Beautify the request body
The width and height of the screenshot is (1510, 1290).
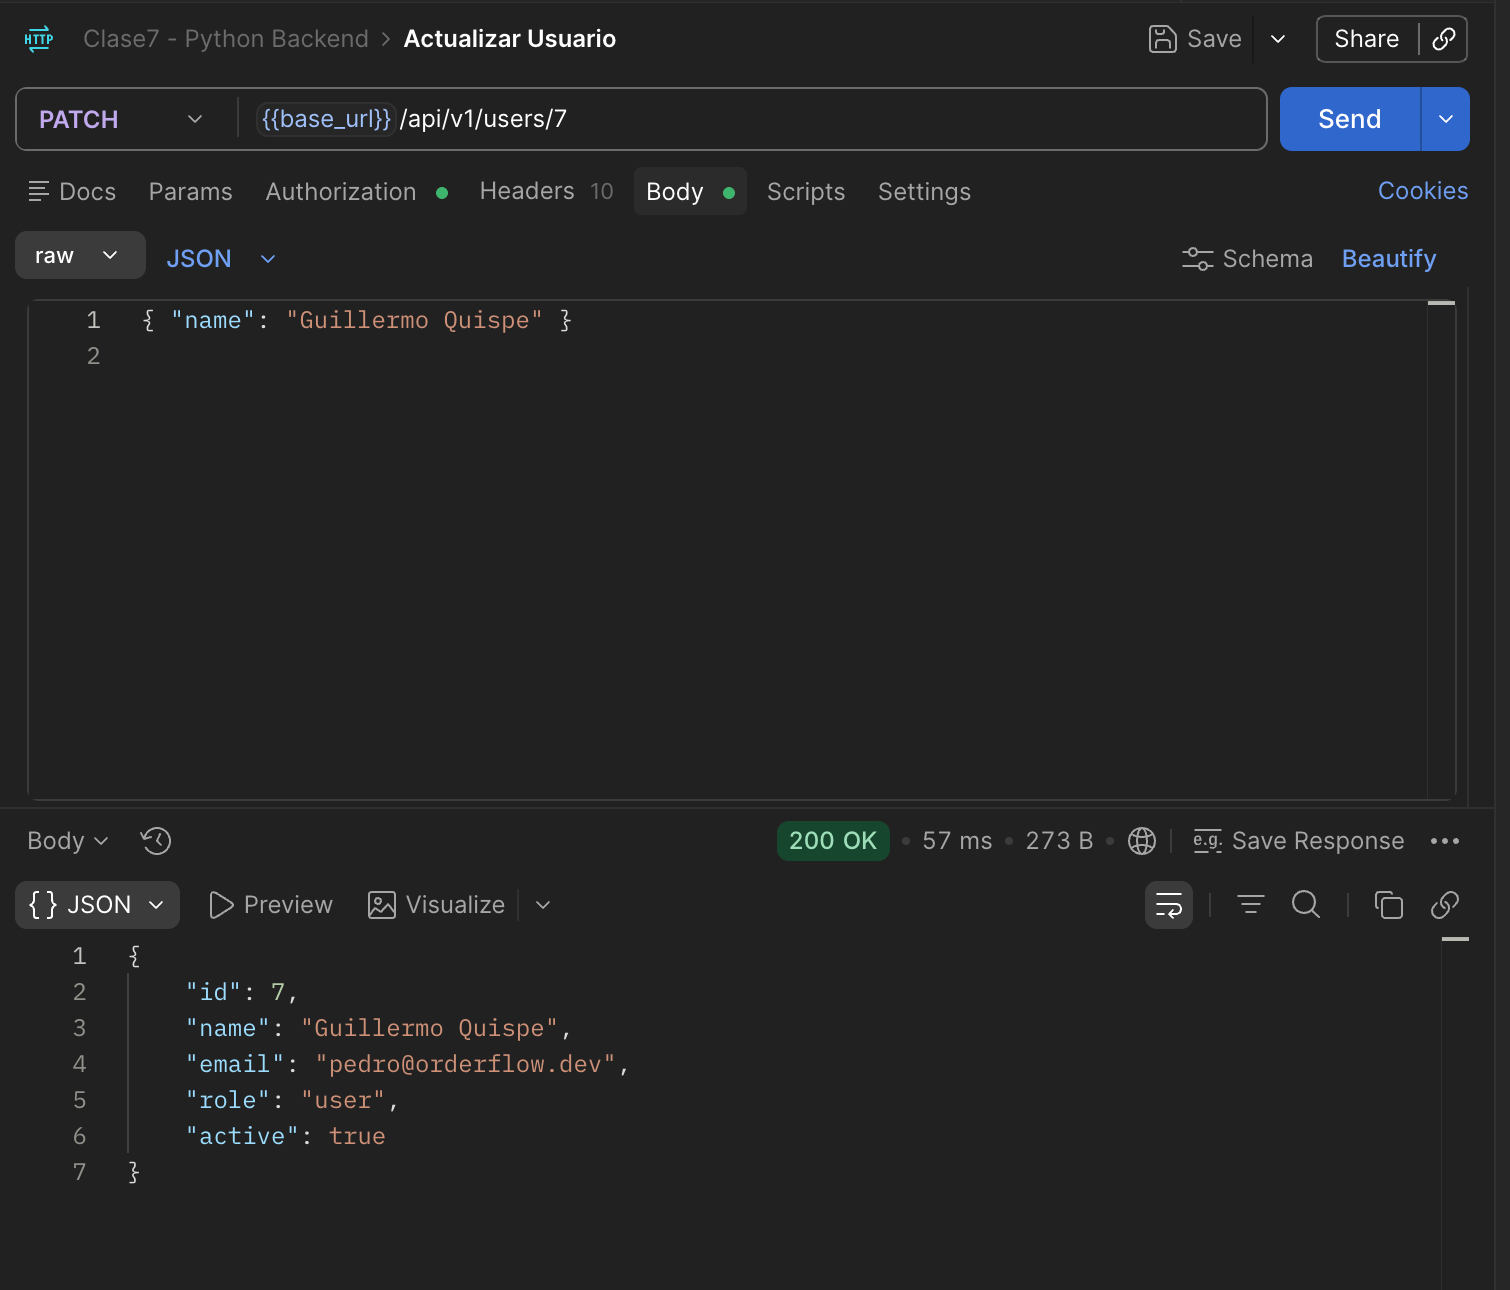(x=1389, y=259)
